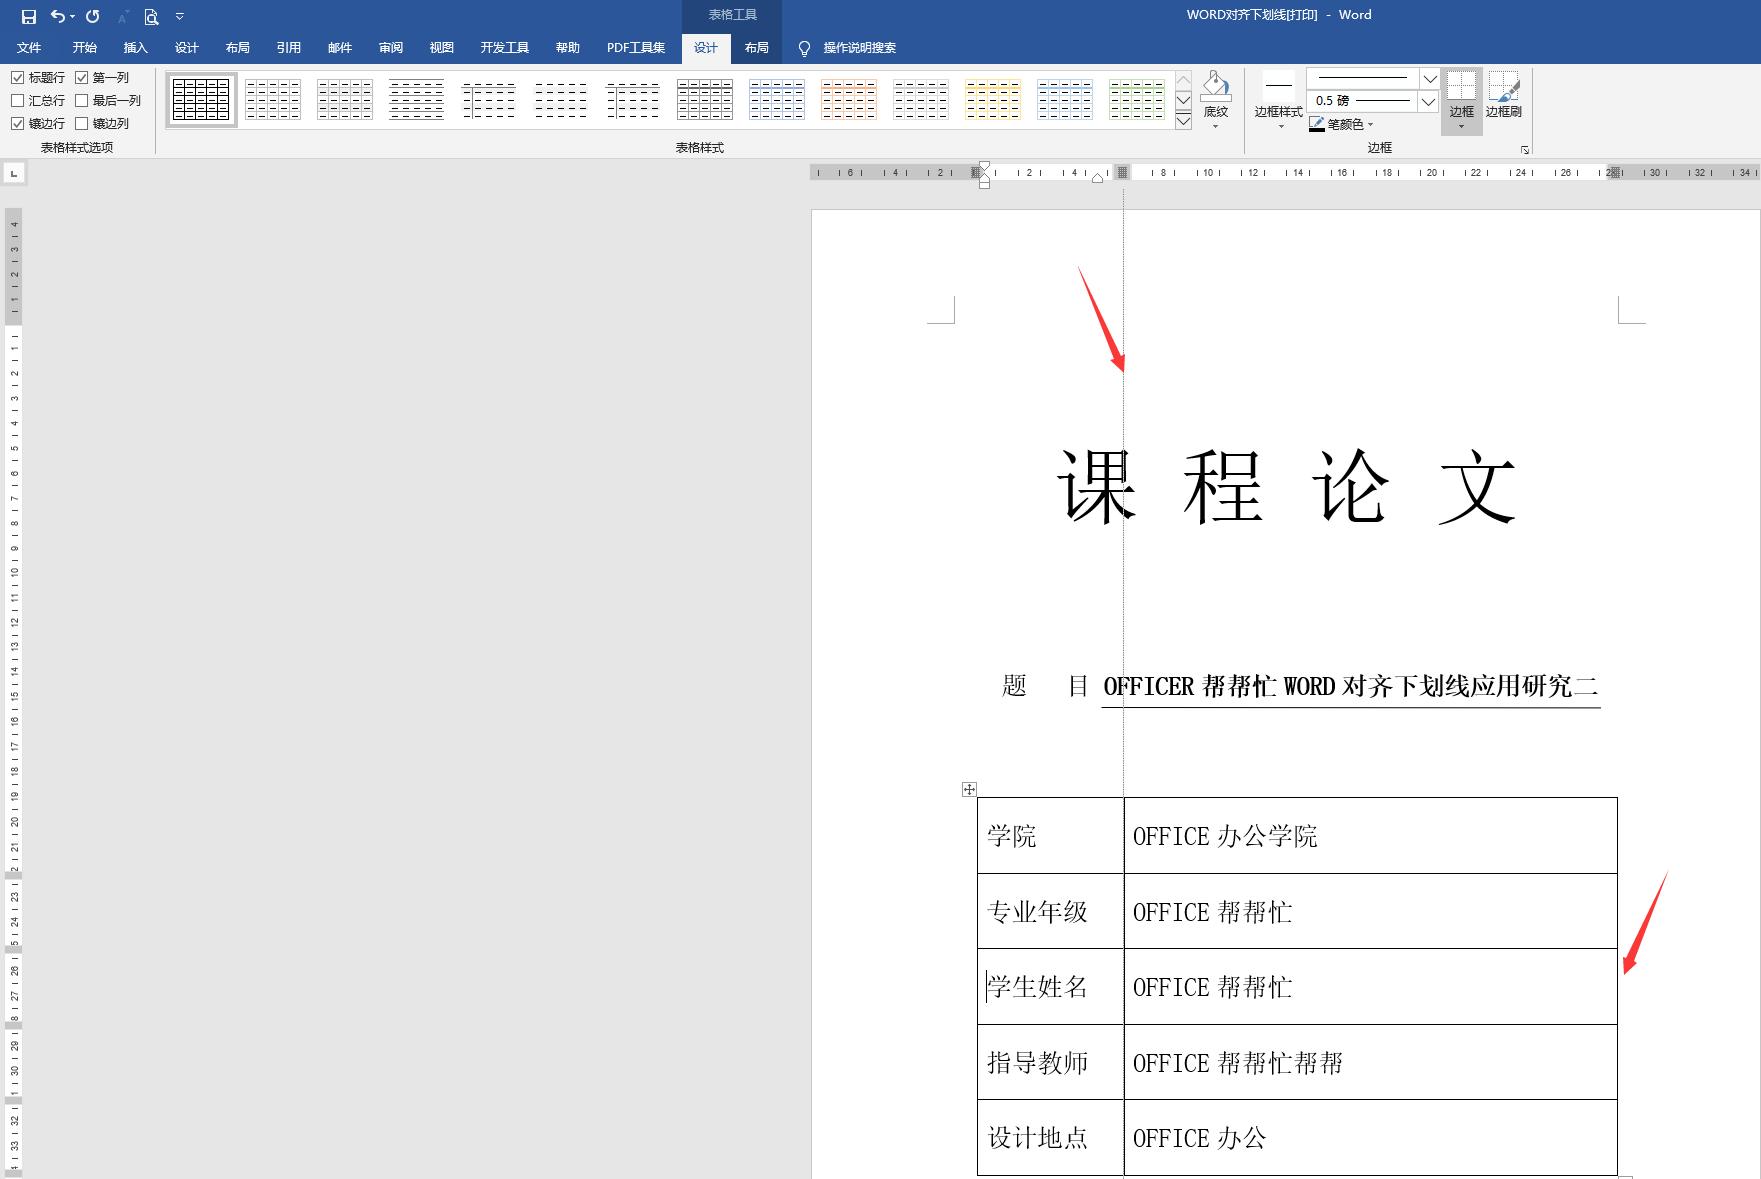Click the Save icon in quick access toolbar
1761x1179 pixels.
[29, 16]
